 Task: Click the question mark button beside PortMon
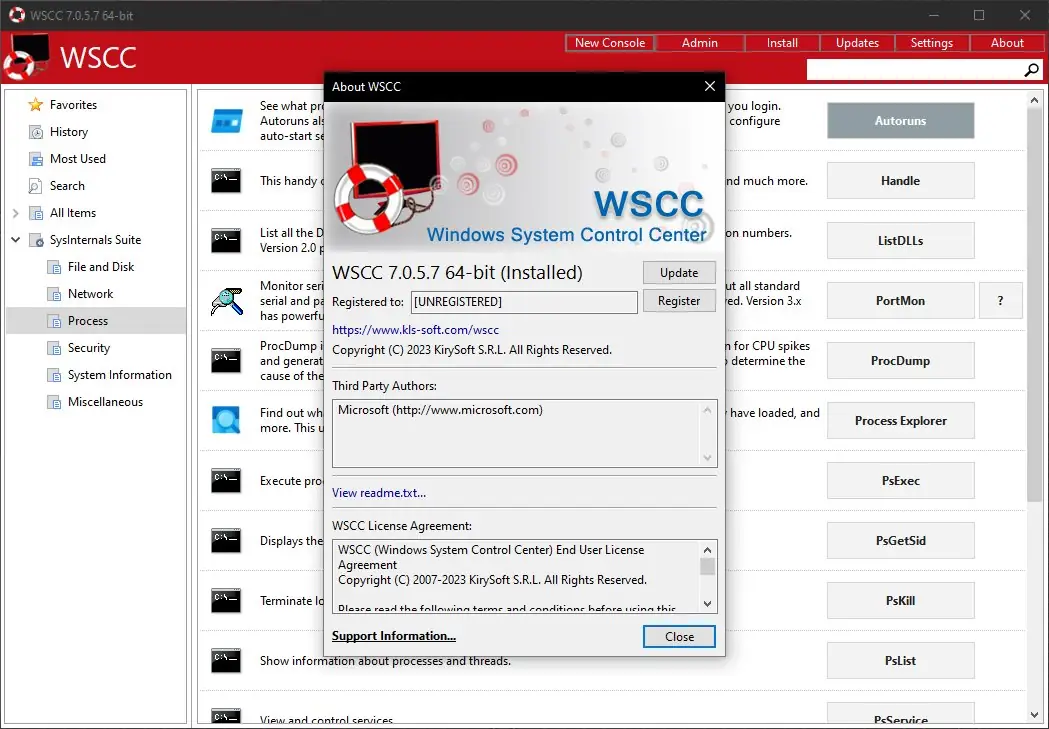(1001, 300)
